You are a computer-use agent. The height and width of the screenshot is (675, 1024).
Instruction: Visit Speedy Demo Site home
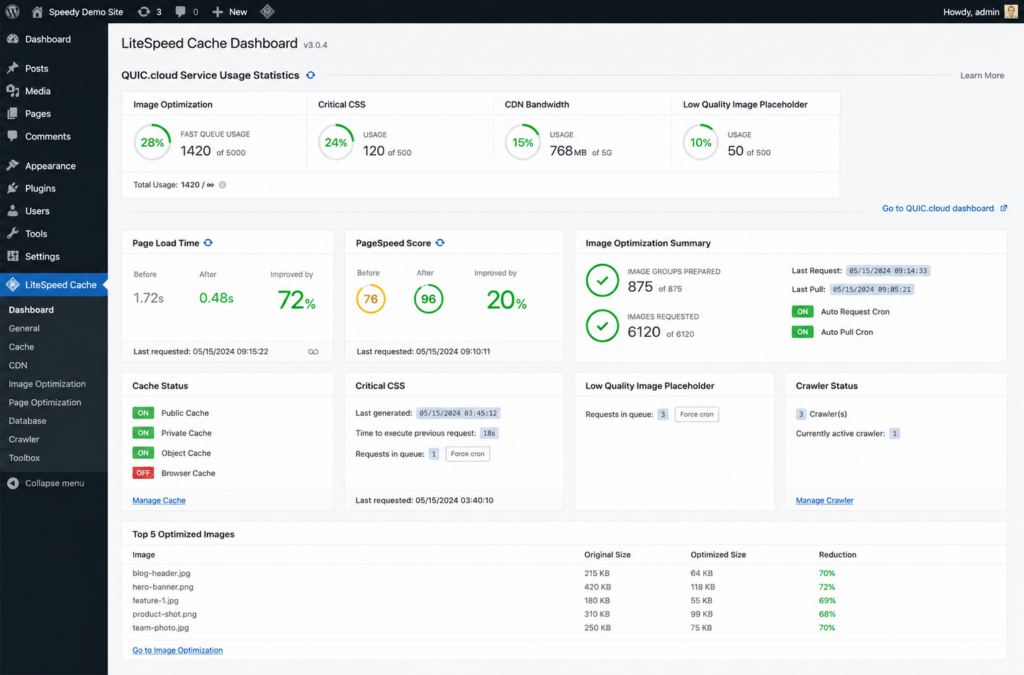[77, 12]
